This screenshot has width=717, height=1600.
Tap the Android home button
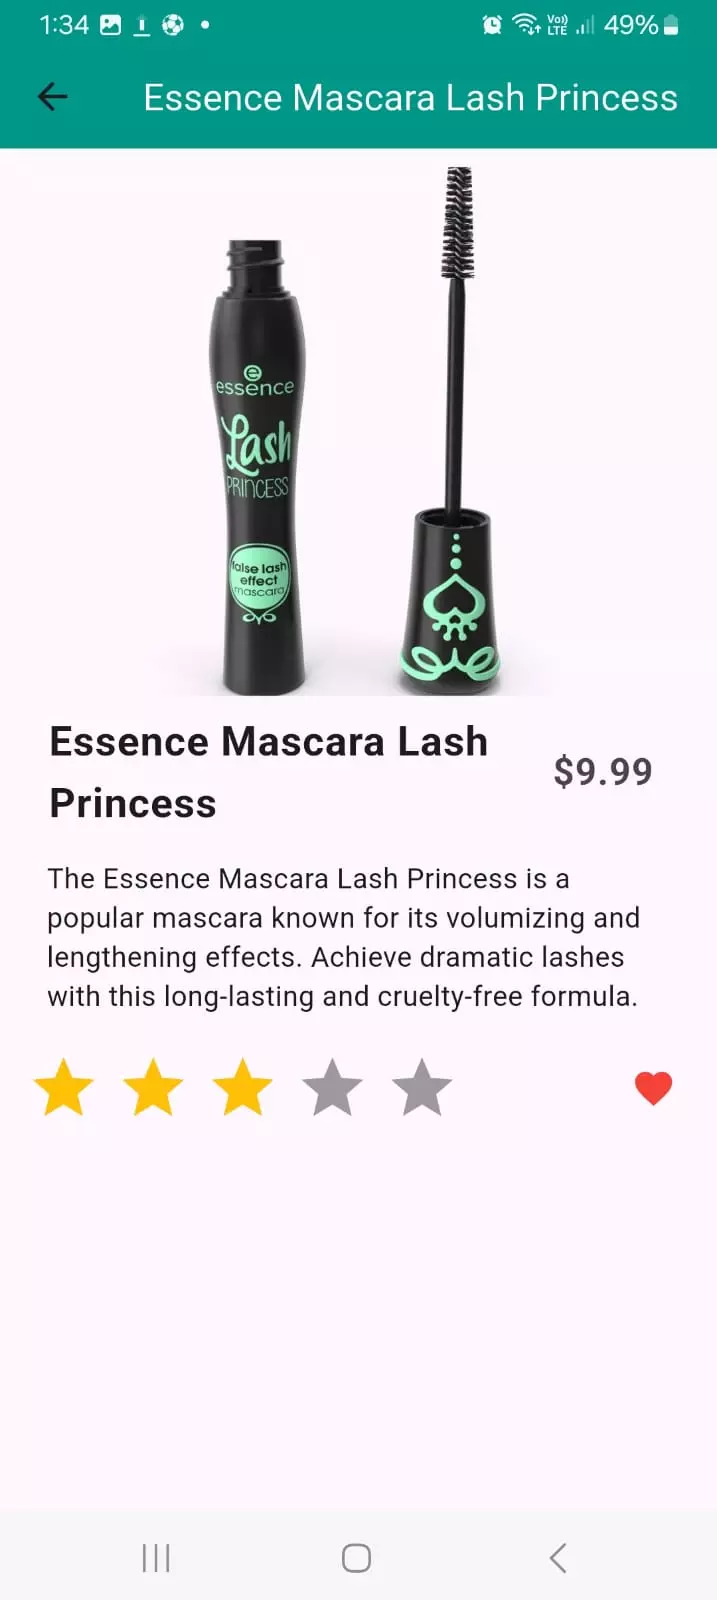[357, 1557]
